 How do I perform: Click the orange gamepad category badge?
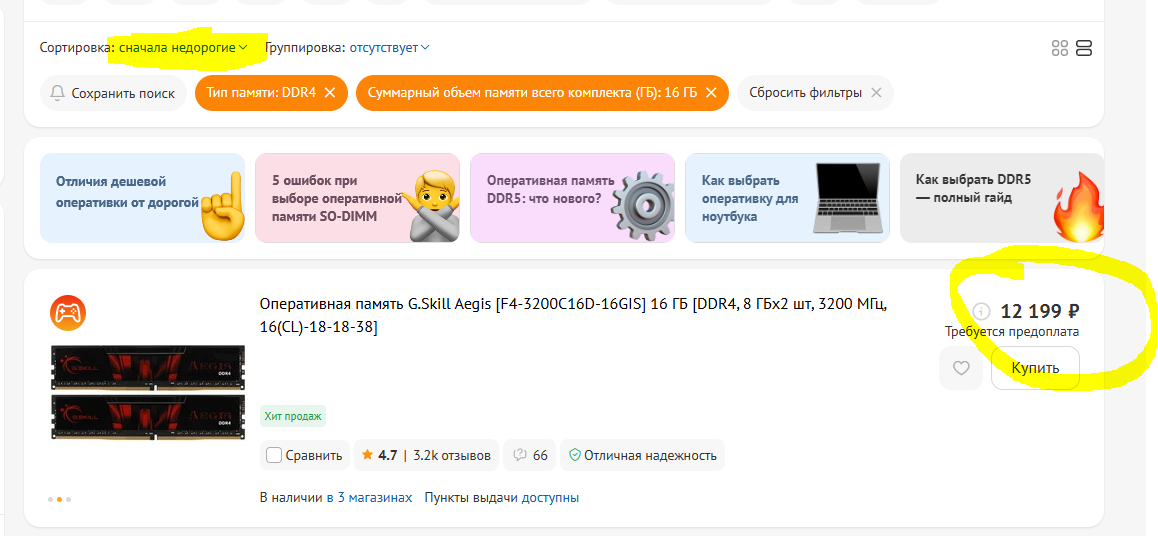point(68,313)
